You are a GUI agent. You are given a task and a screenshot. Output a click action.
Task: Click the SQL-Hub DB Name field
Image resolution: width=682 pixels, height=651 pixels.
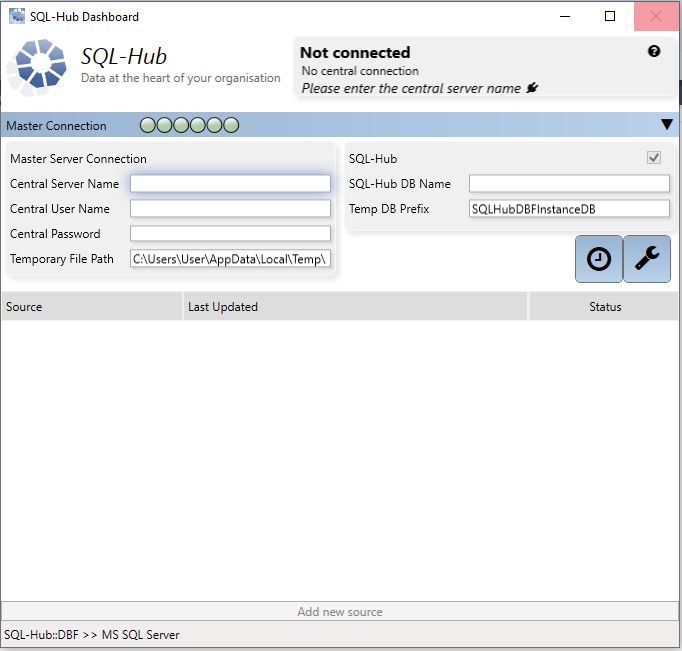point(569,184)
